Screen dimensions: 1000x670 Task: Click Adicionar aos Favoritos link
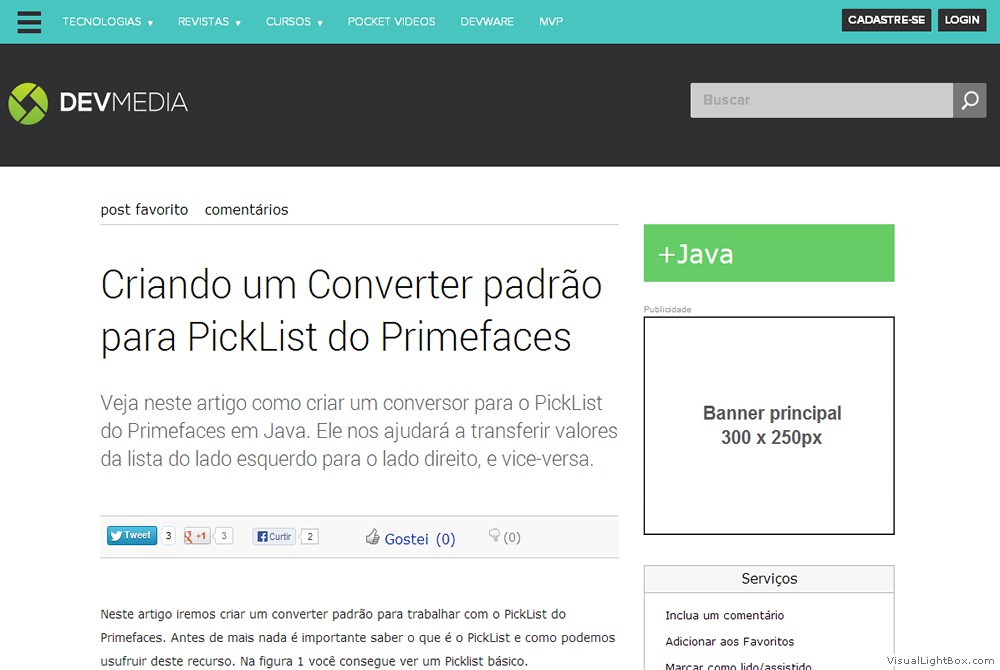[x=730, y=641]
